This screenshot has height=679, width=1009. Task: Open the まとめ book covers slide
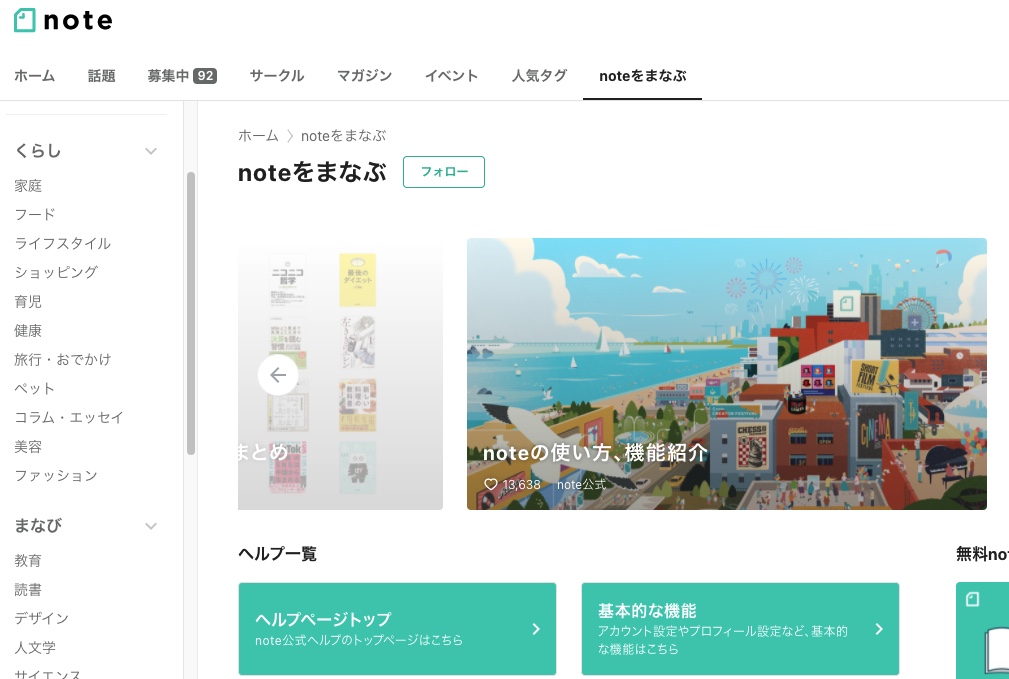(340, 373)
